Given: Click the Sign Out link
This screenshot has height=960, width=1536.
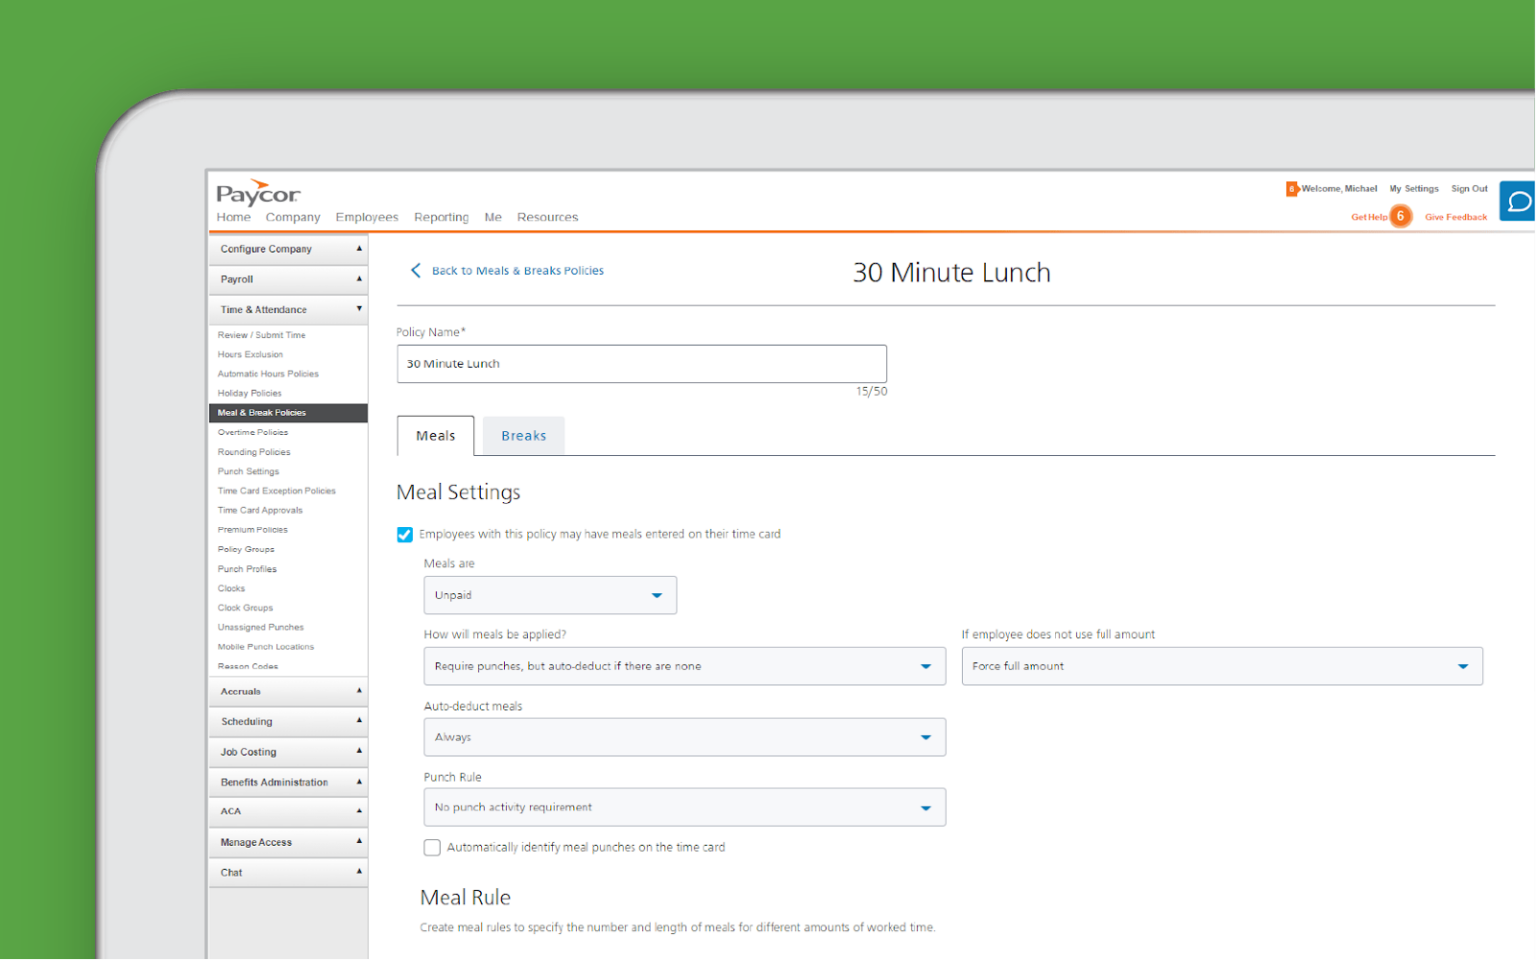Looking at the screenshot, I should point(1469,188).
